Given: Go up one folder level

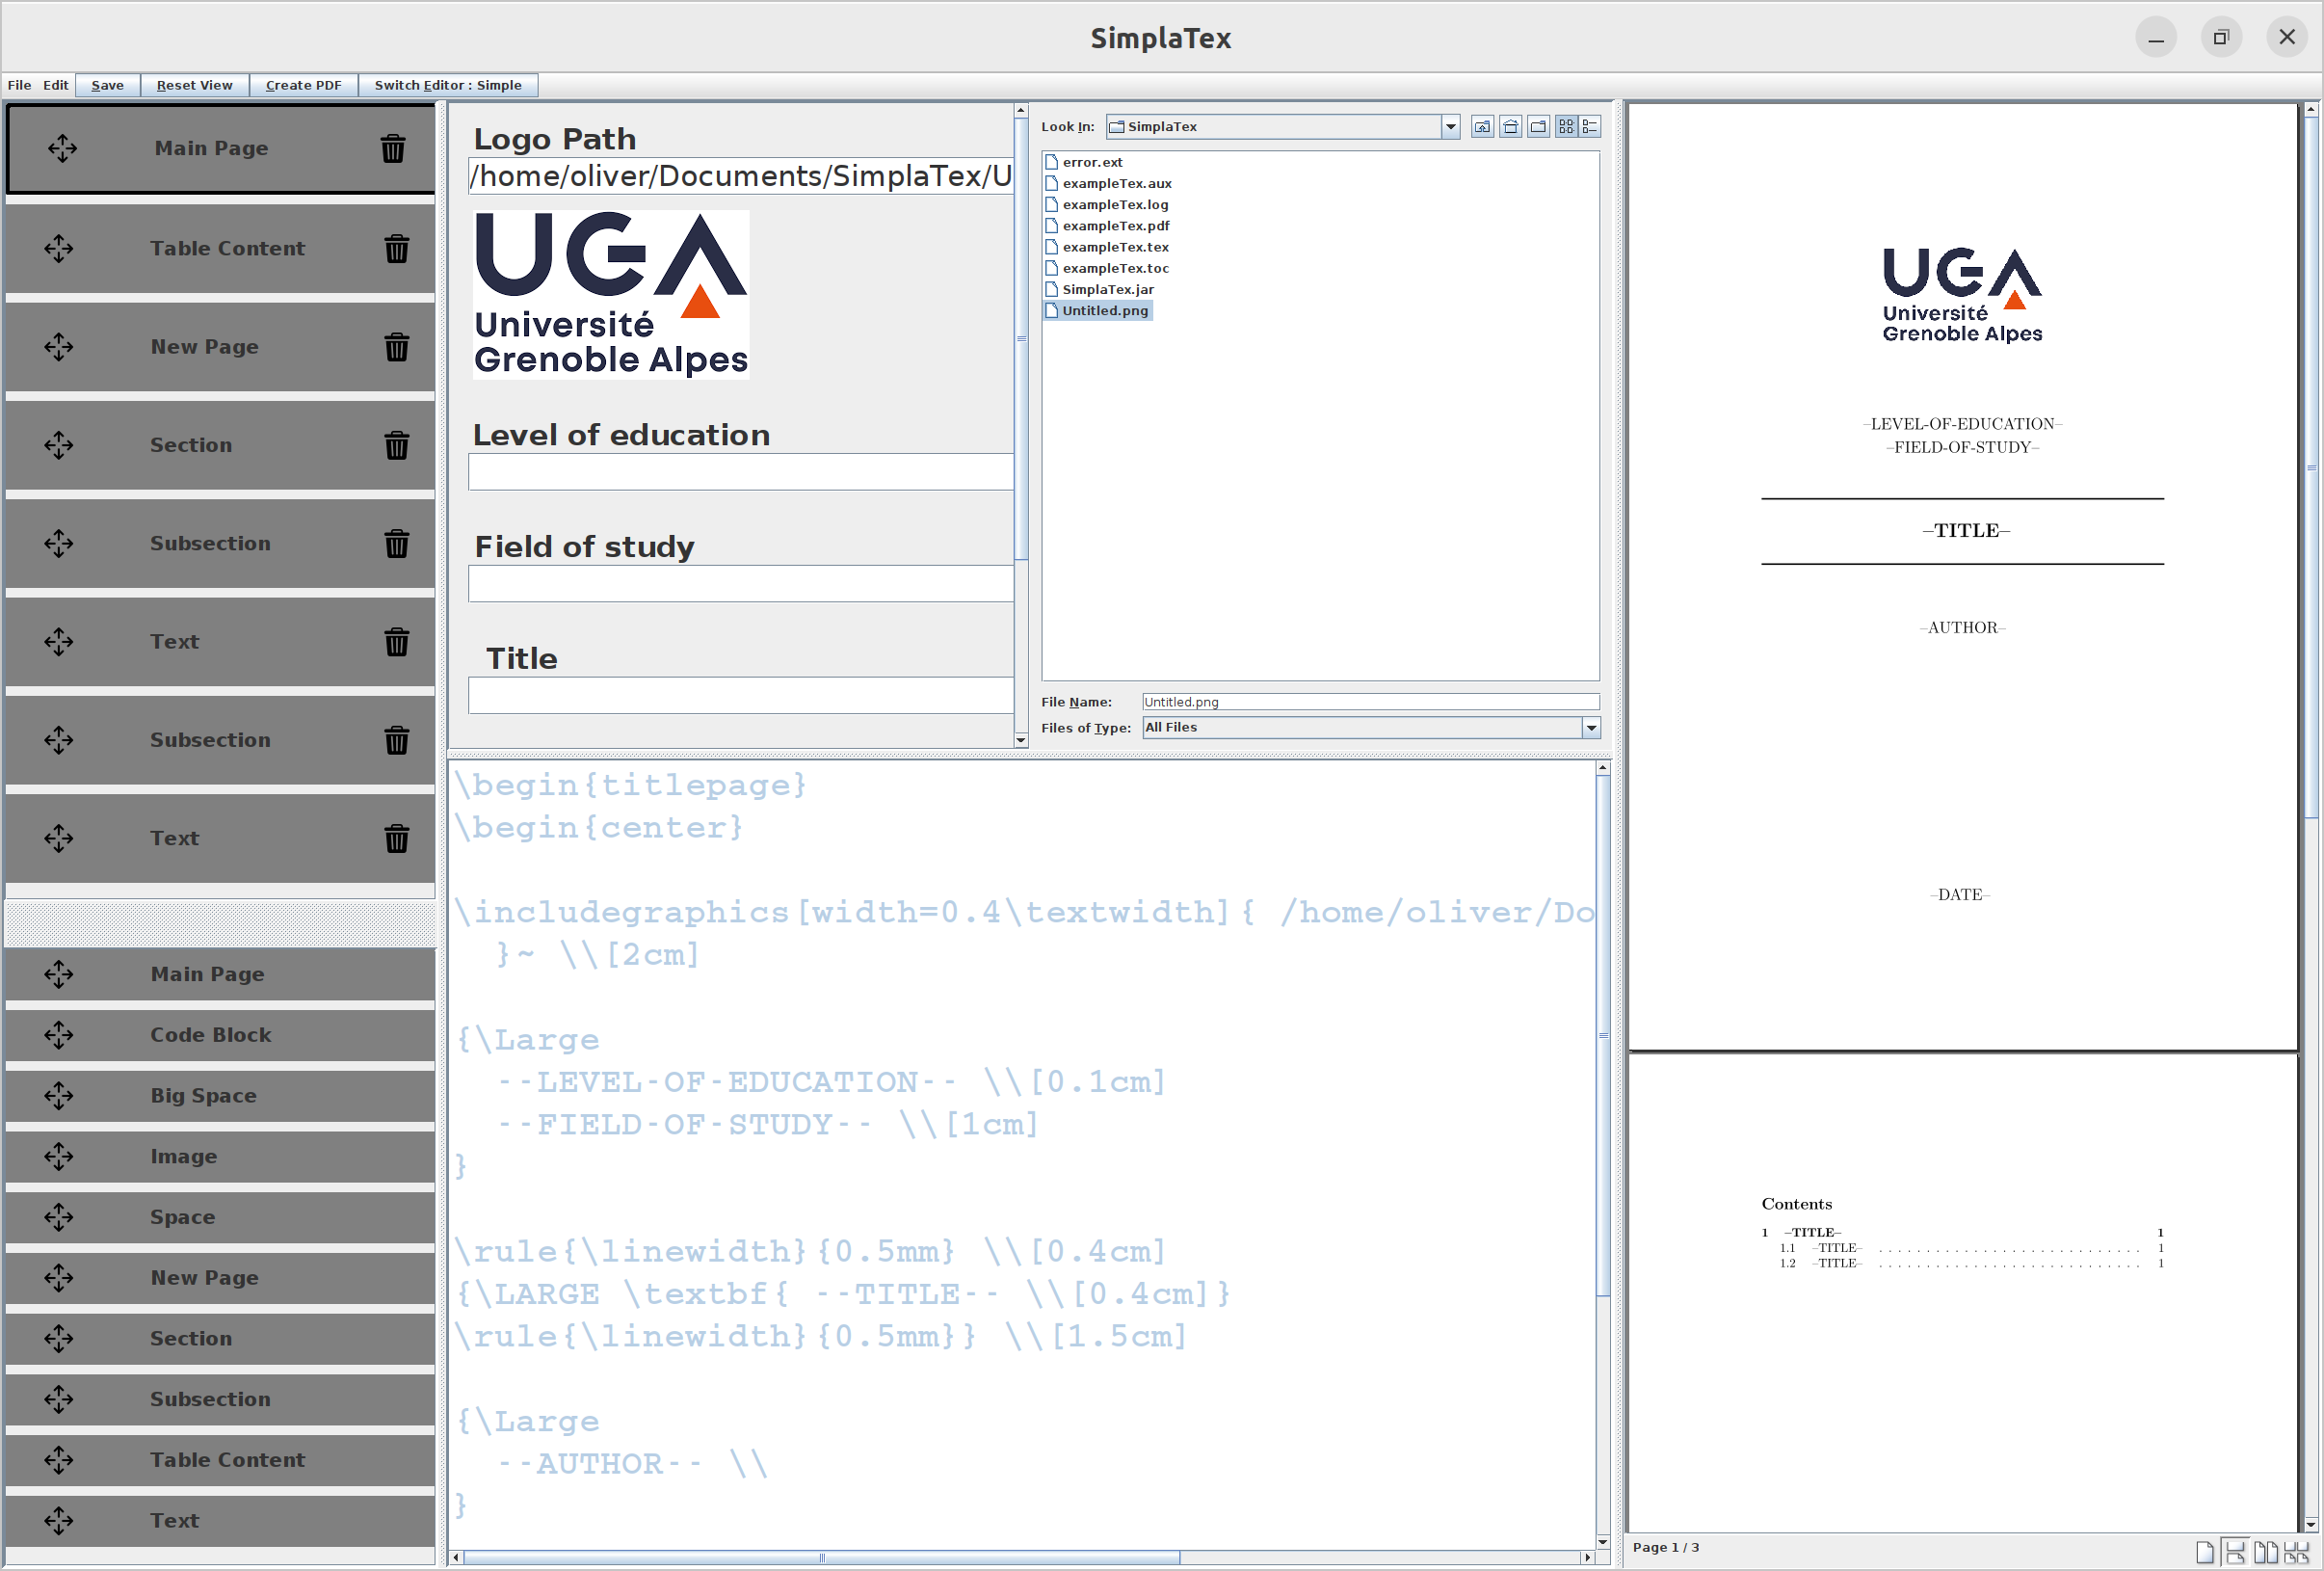Looking at the screenshot, I should click(1482, 127).
